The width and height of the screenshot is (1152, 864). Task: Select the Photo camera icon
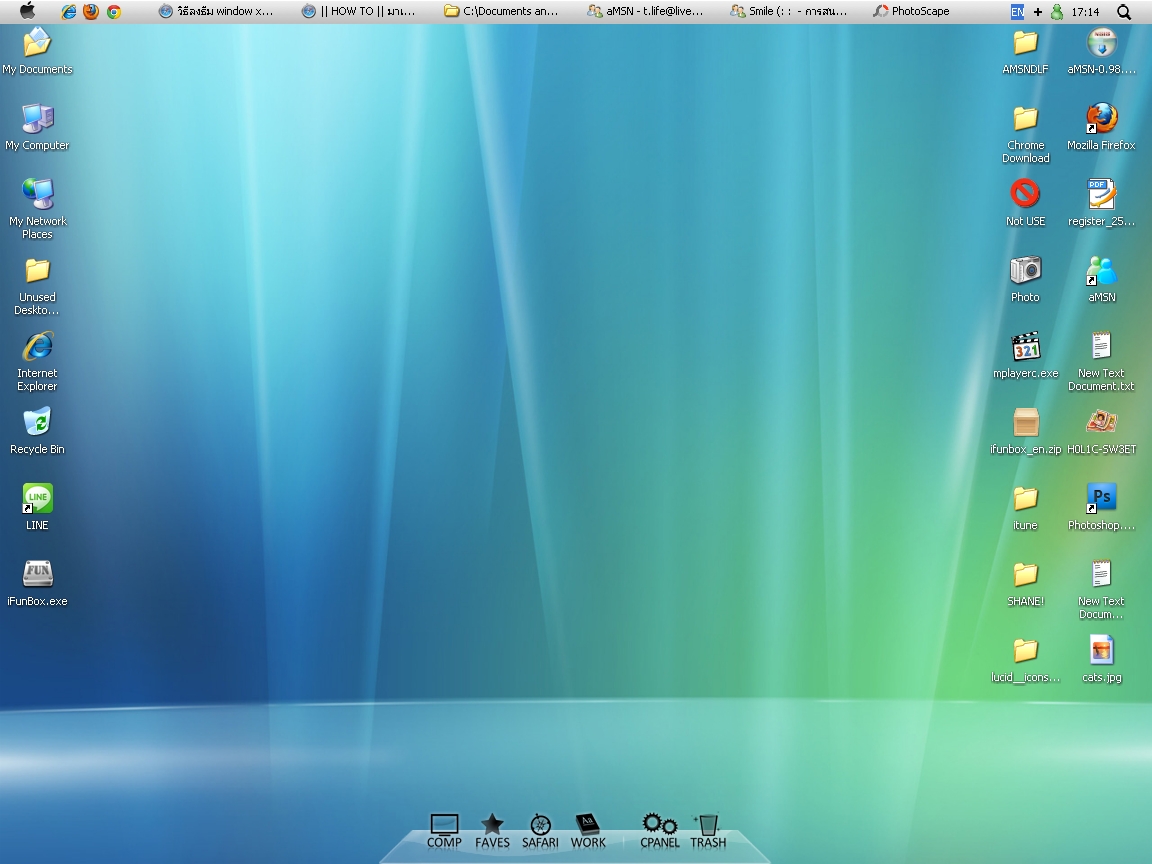[x=1026, y=279]
